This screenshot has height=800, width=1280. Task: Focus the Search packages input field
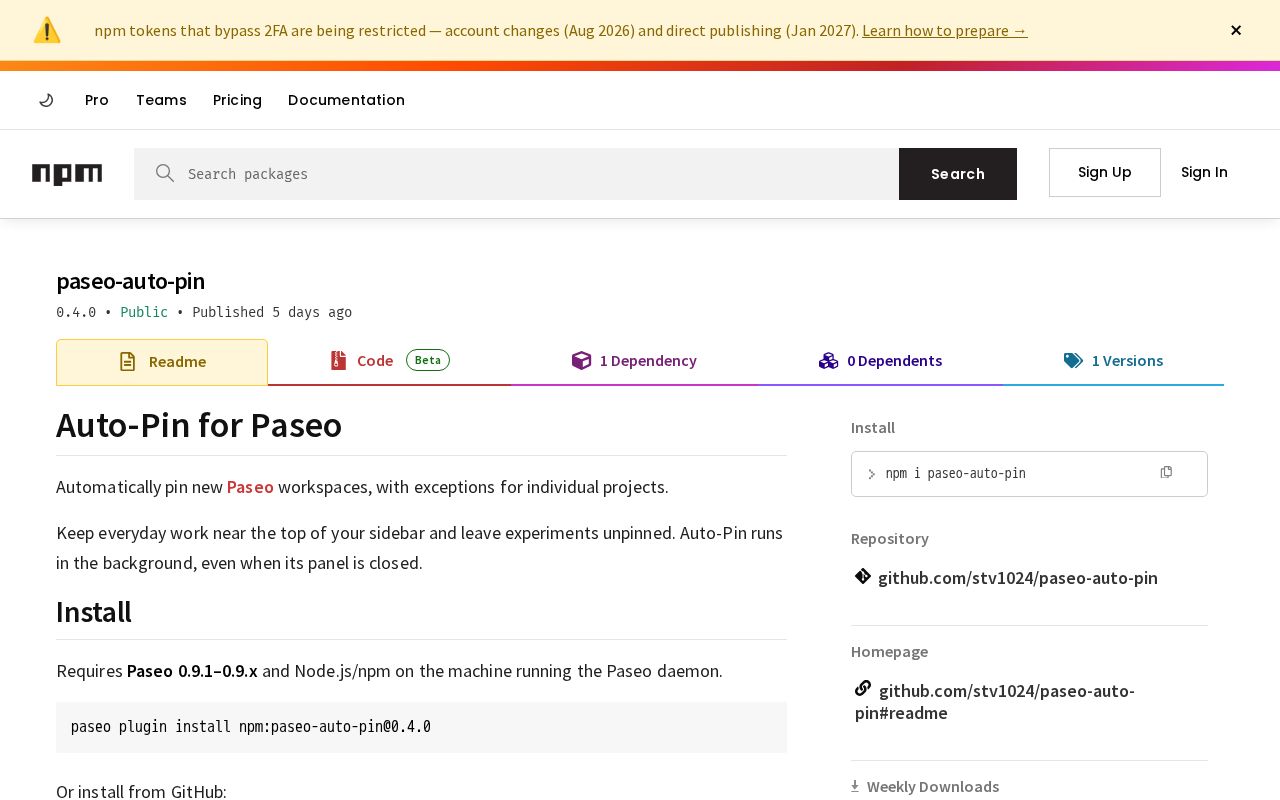pyautogui.click(x=516, y=174)
